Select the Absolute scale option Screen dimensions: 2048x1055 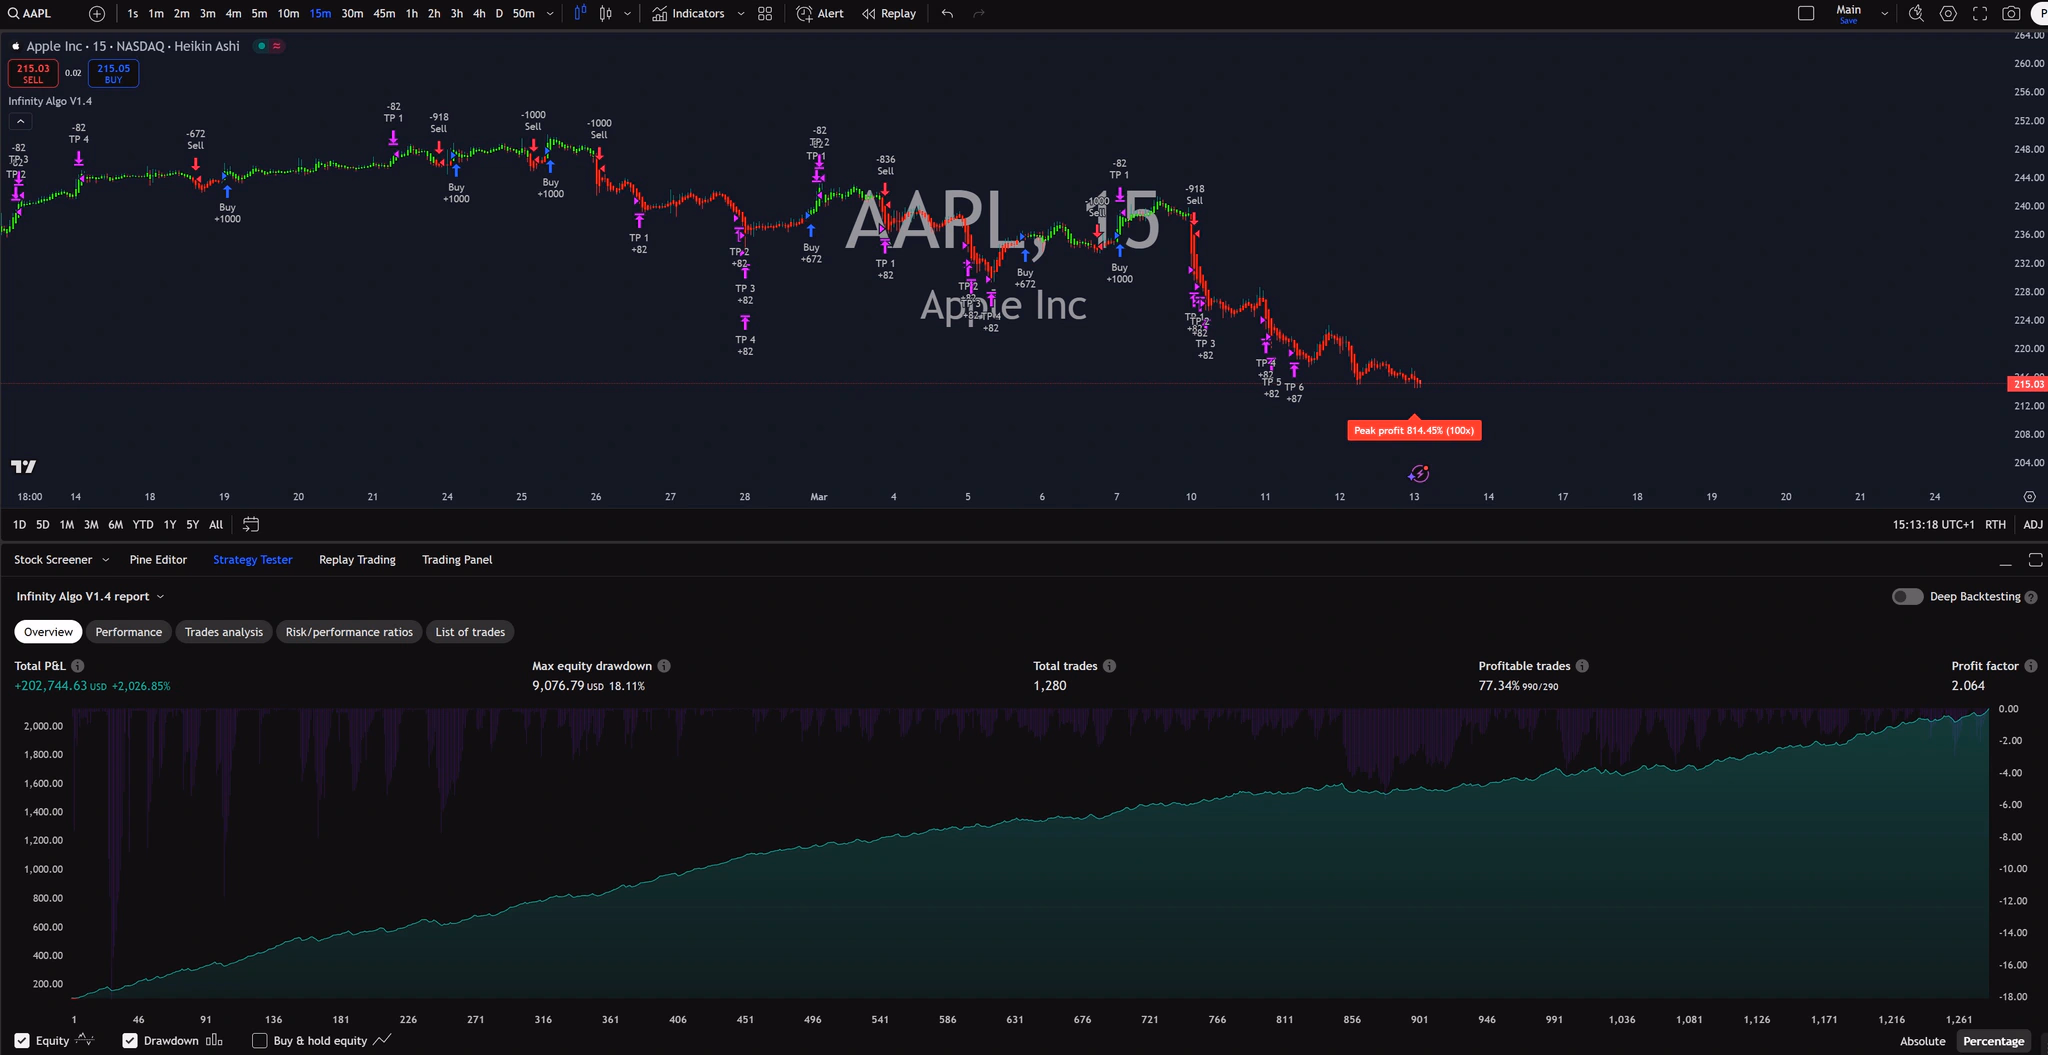click(1922, 1041)
